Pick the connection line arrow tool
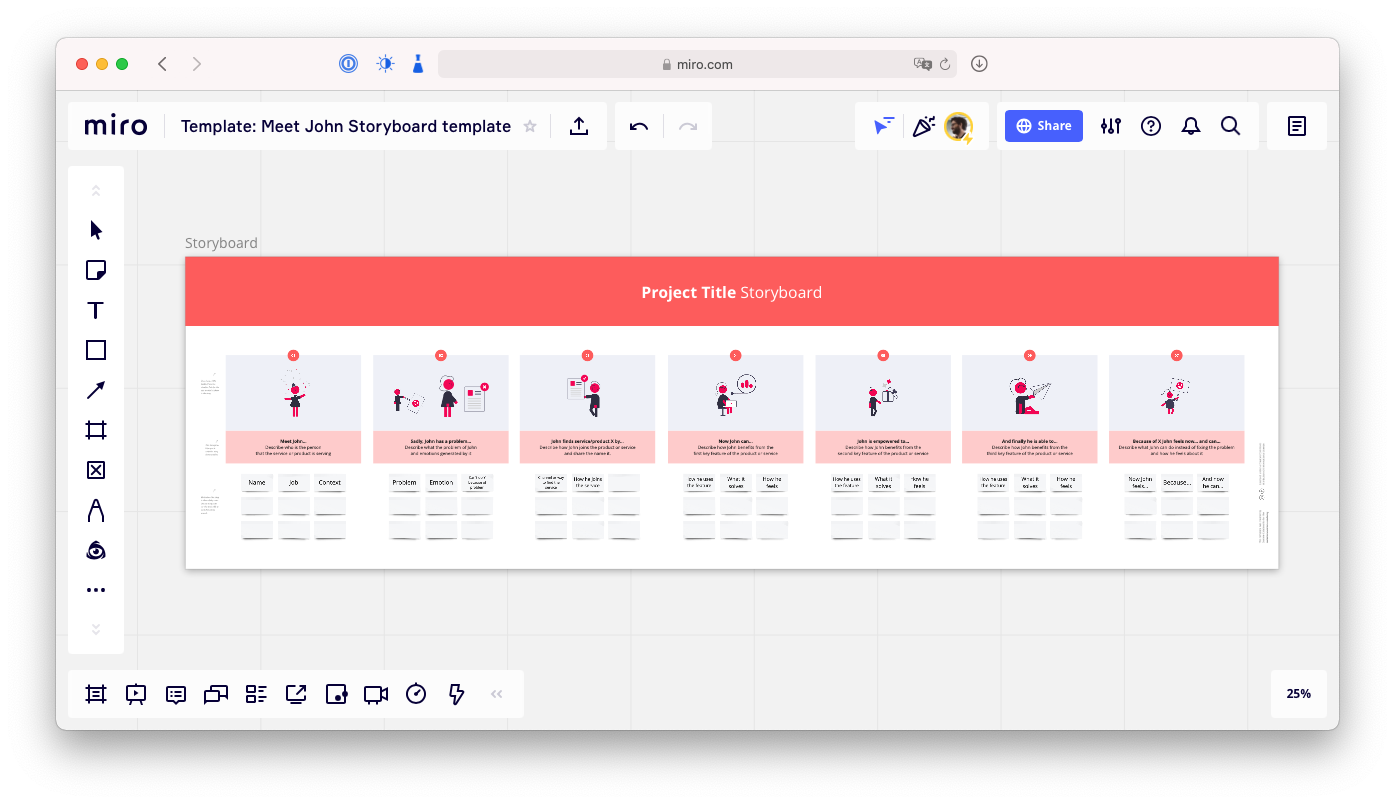Screen dimensions: 1395x804 [x=96, y=390]
